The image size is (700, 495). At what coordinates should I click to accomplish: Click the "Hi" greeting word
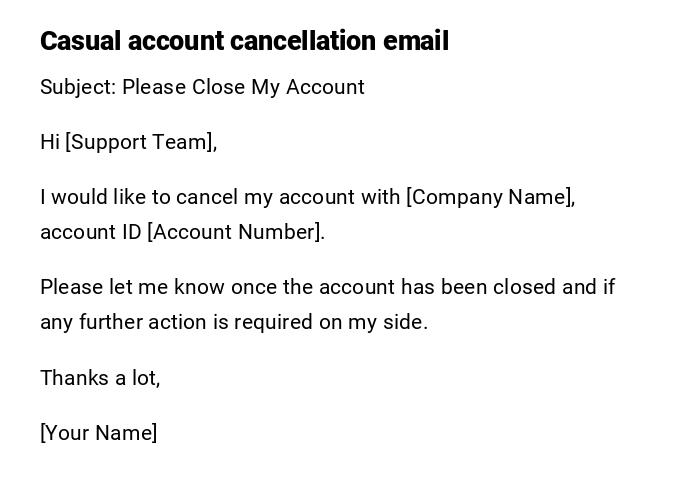[50, 142]
